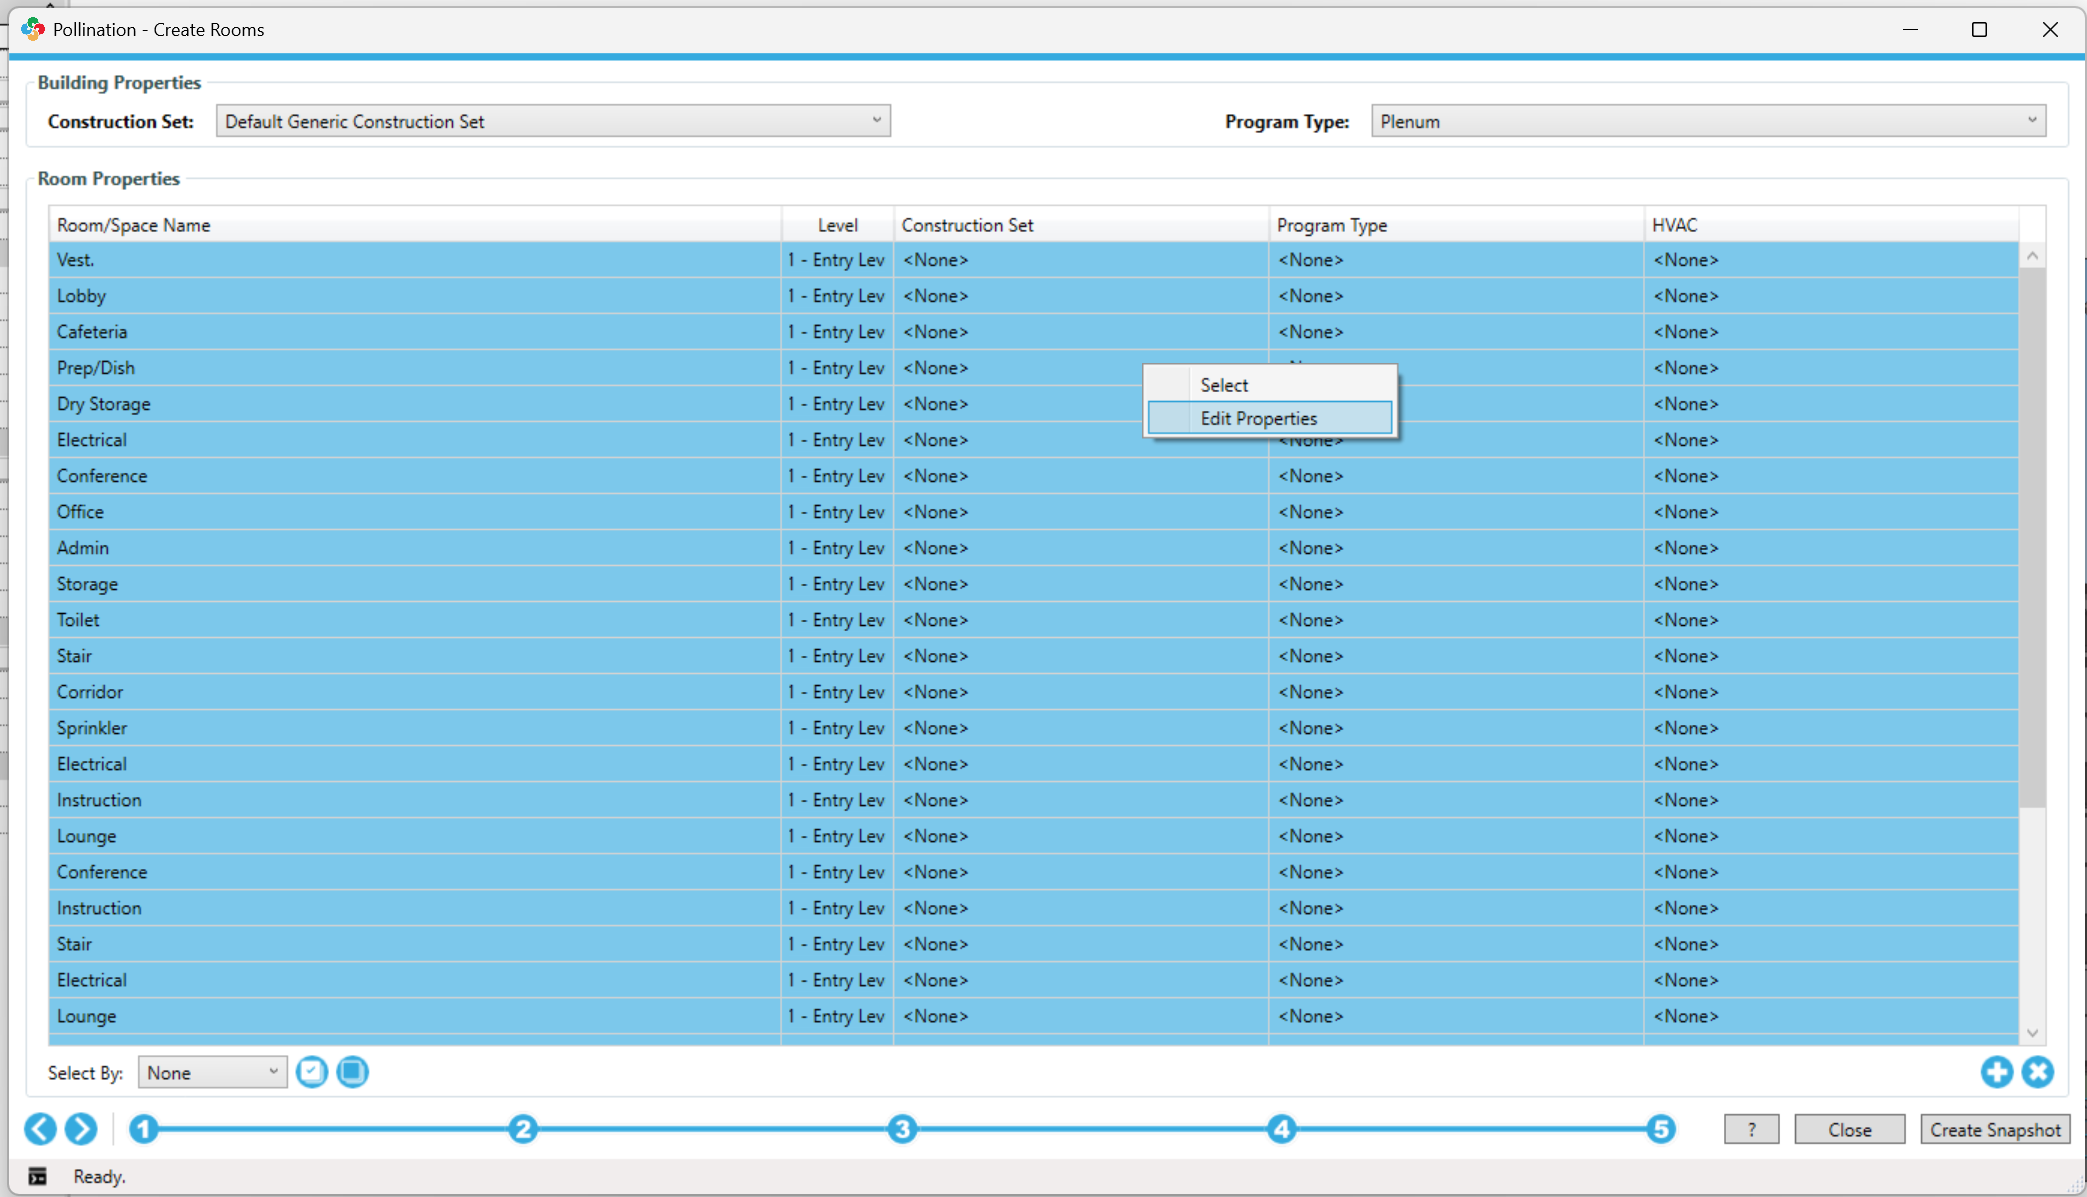Jump to wizard step 3 marker
2087x1197 pixels.
[902, 1129]
